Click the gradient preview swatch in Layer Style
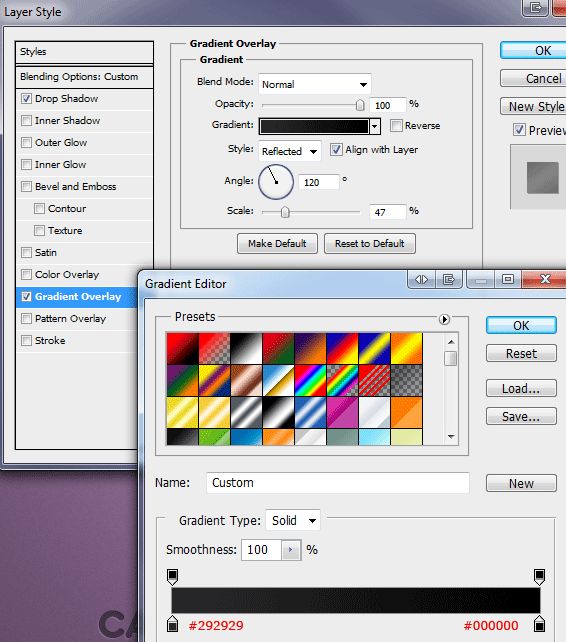566x642 pixels. pos(314,127)
